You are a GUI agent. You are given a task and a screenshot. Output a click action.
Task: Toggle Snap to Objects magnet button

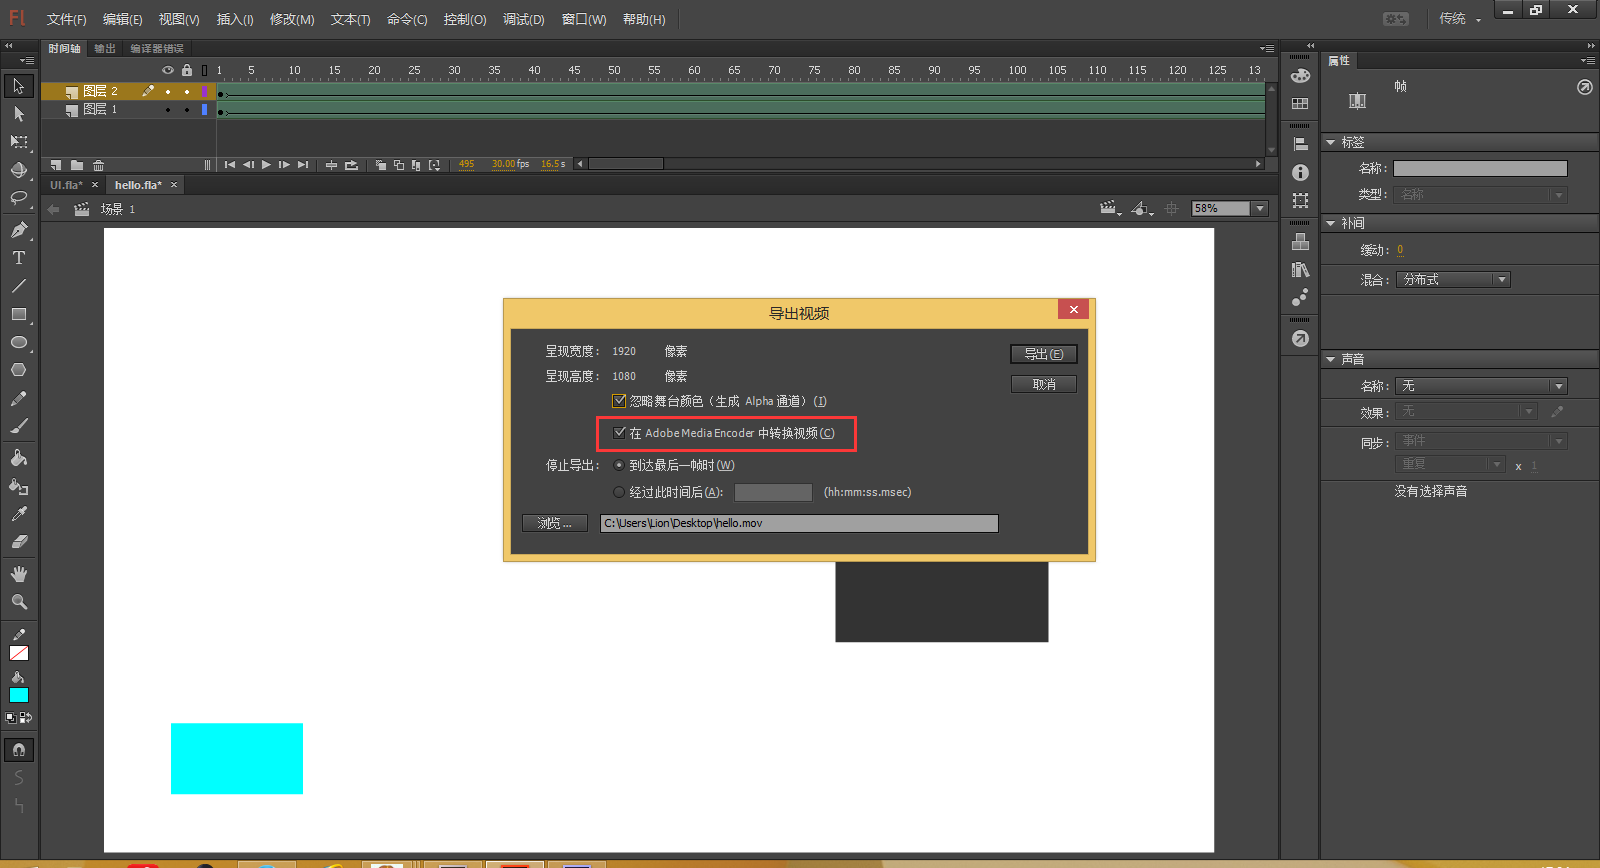19,750
